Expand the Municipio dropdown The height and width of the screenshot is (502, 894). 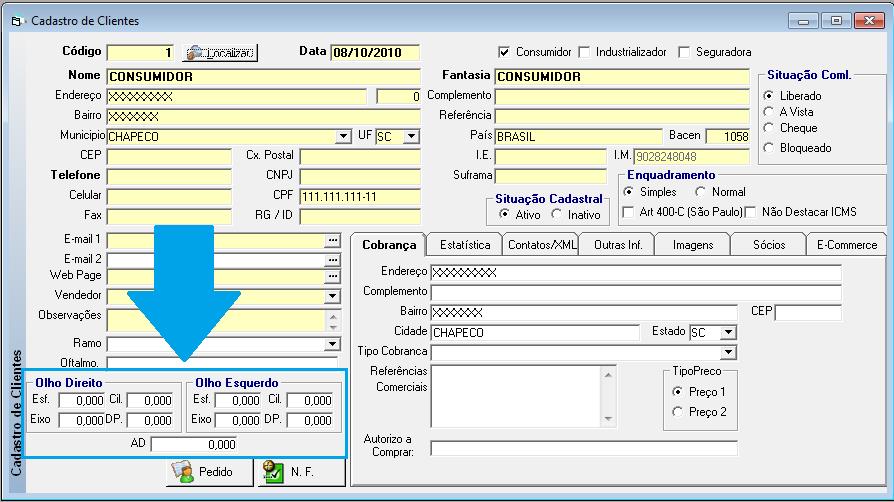(343, 136)
